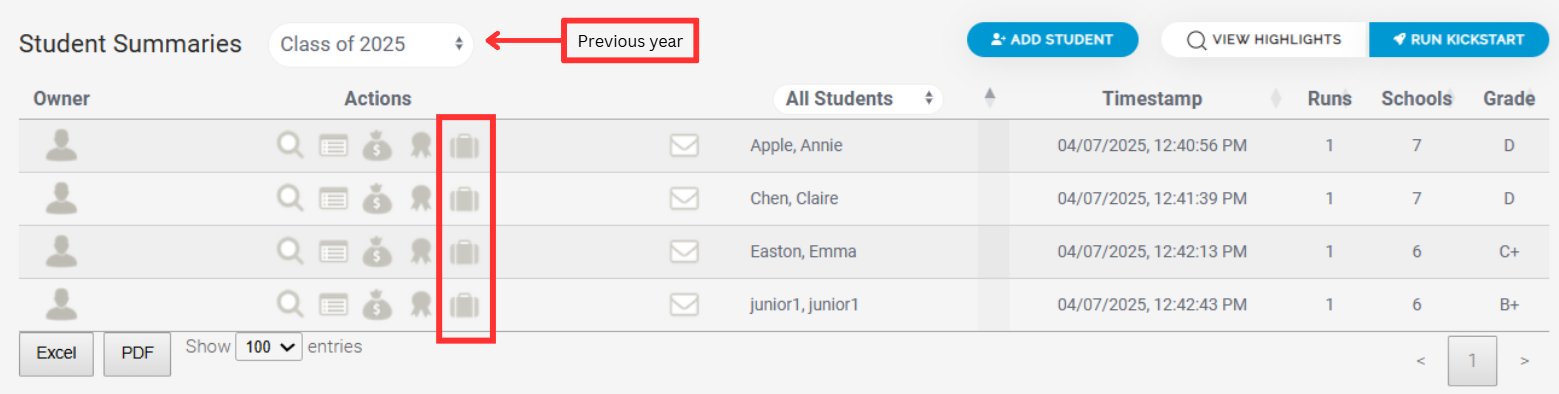Image resolution: width=1559 pixels, height=394 pixels.
Task: Click the View Highlights button
Action: coord(1264,40)
